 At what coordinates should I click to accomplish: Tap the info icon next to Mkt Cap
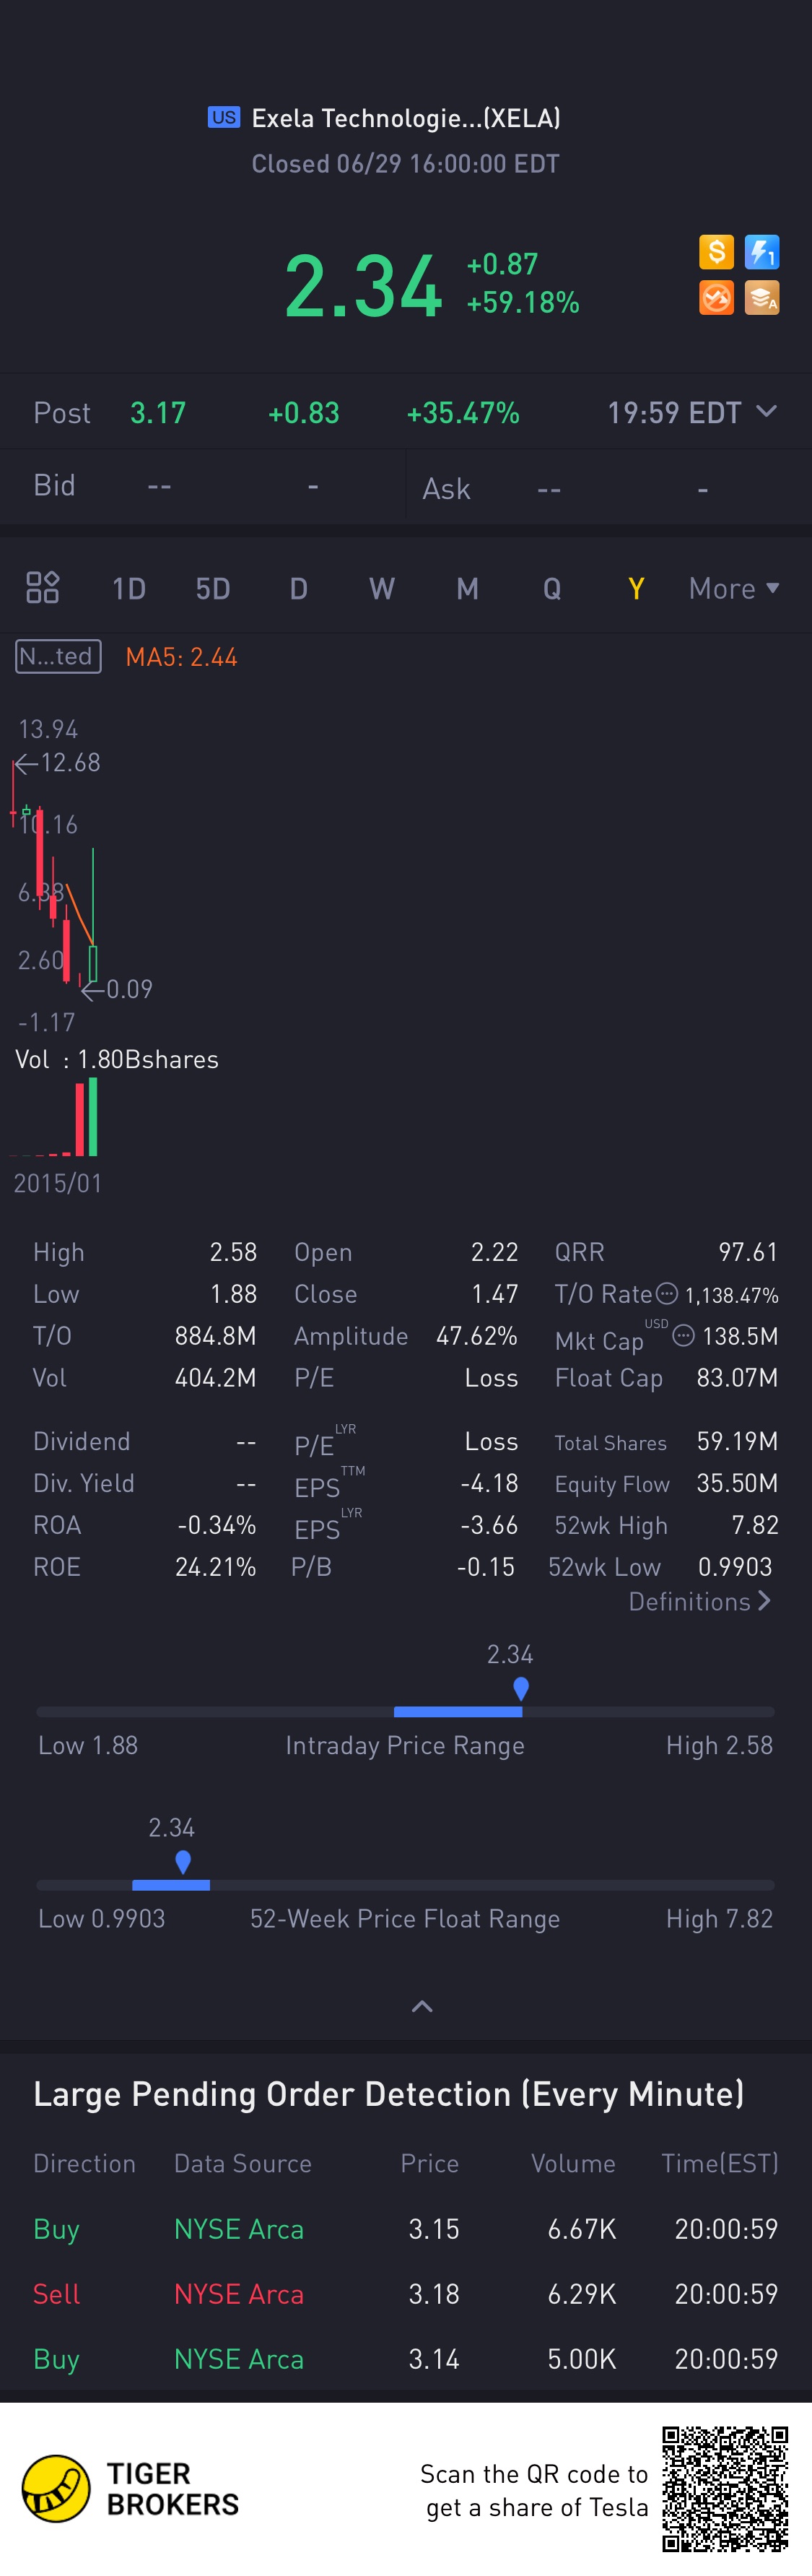684,1335
